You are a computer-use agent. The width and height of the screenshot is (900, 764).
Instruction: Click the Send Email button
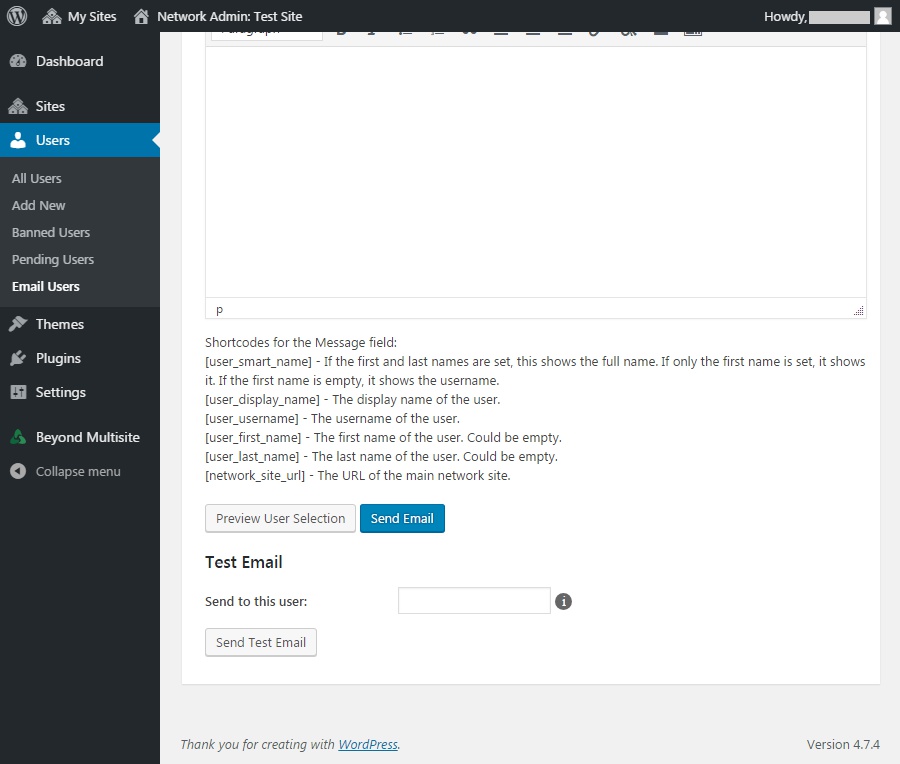402,518
